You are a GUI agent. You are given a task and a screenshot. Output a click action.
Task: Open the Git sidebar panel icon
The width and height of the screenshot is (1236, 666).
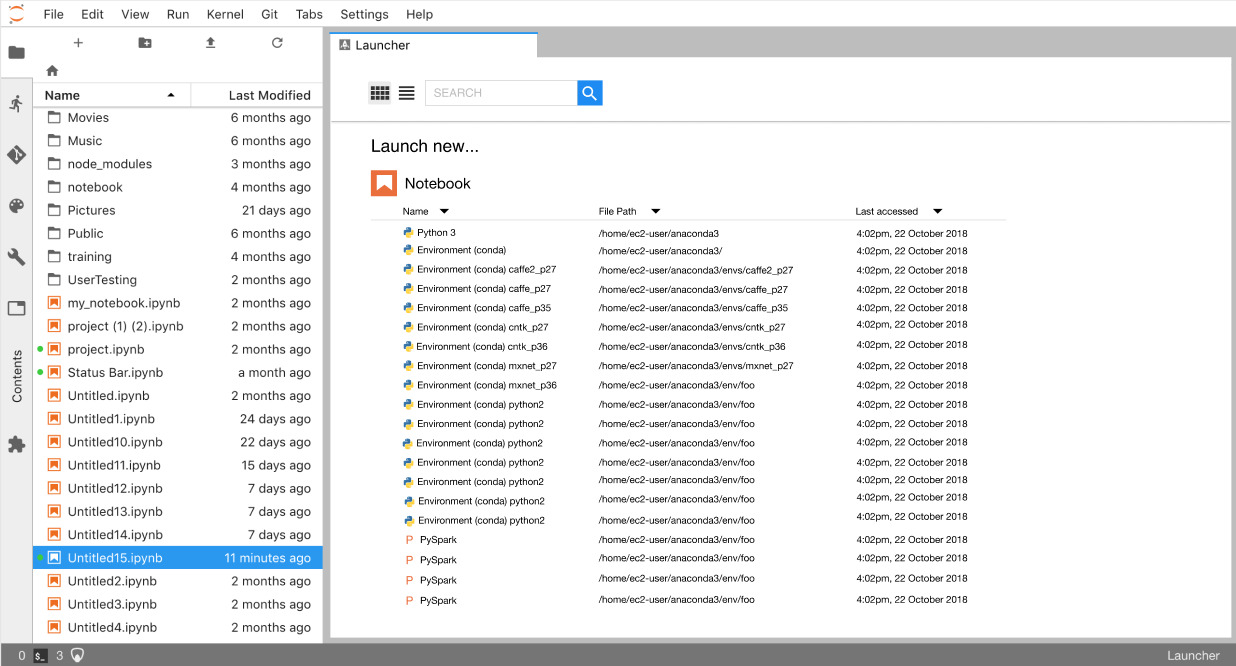[16, 155]
